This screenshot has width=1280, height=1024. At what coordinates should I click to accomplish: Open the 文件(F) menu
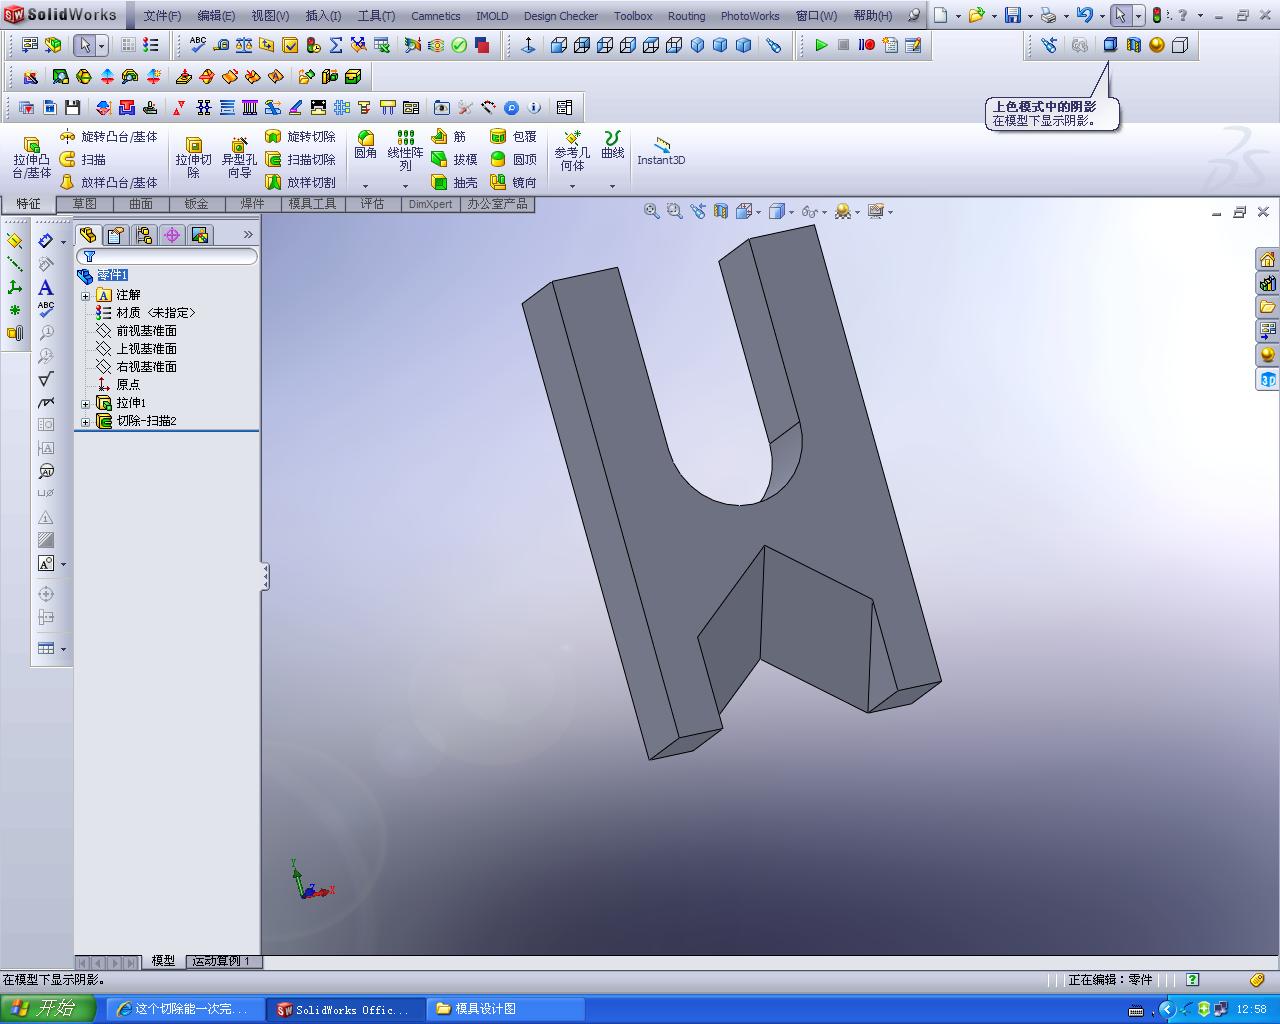pos(162,16)
